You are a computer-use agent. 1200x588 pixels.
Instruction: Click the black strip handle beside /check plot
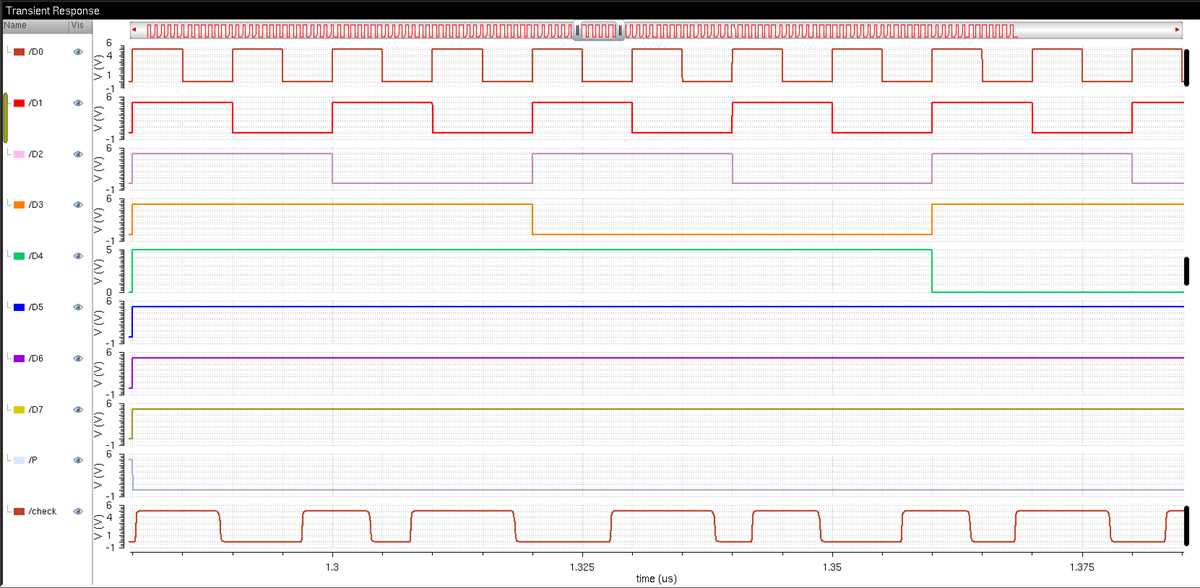pos(1186,526)
